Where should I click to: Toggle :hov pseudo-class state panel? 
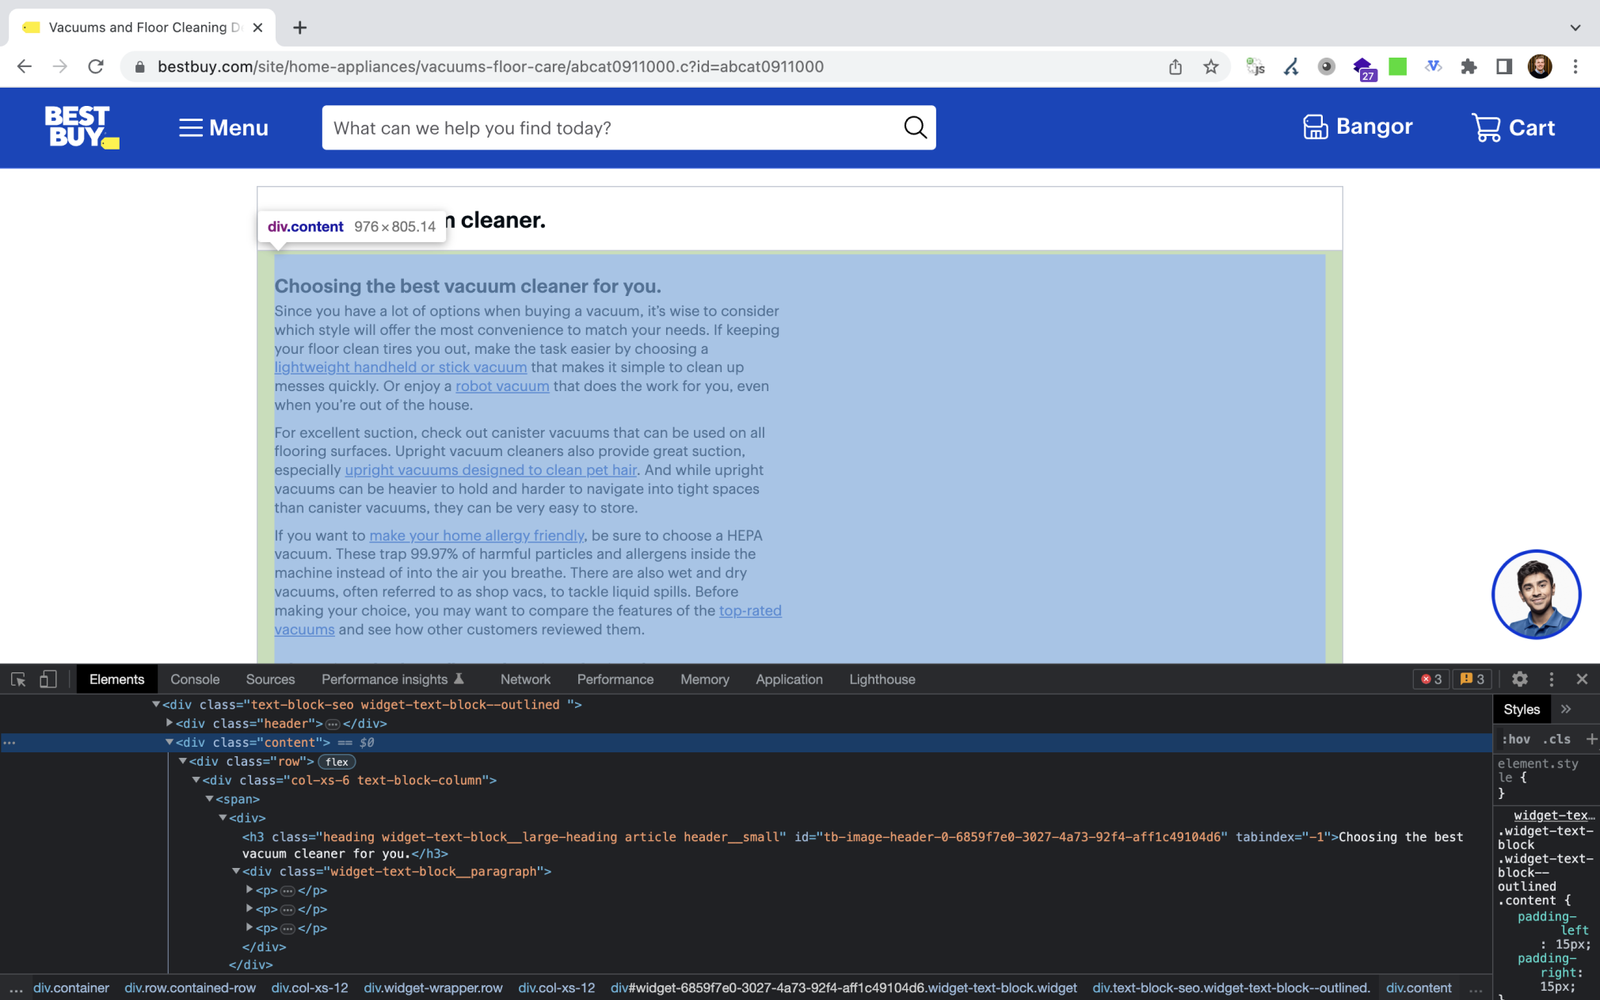pos(1515,739)
